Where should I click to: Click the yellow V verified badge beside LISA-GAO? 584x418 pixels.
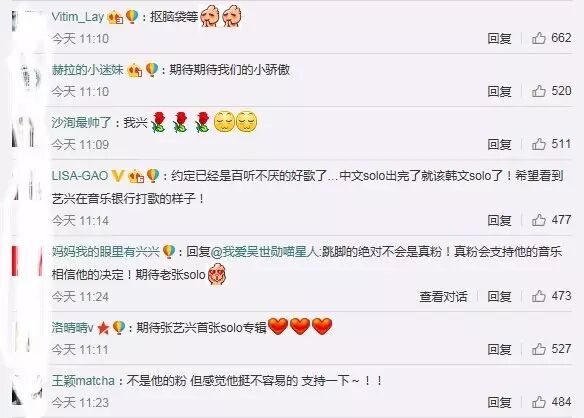118,175
